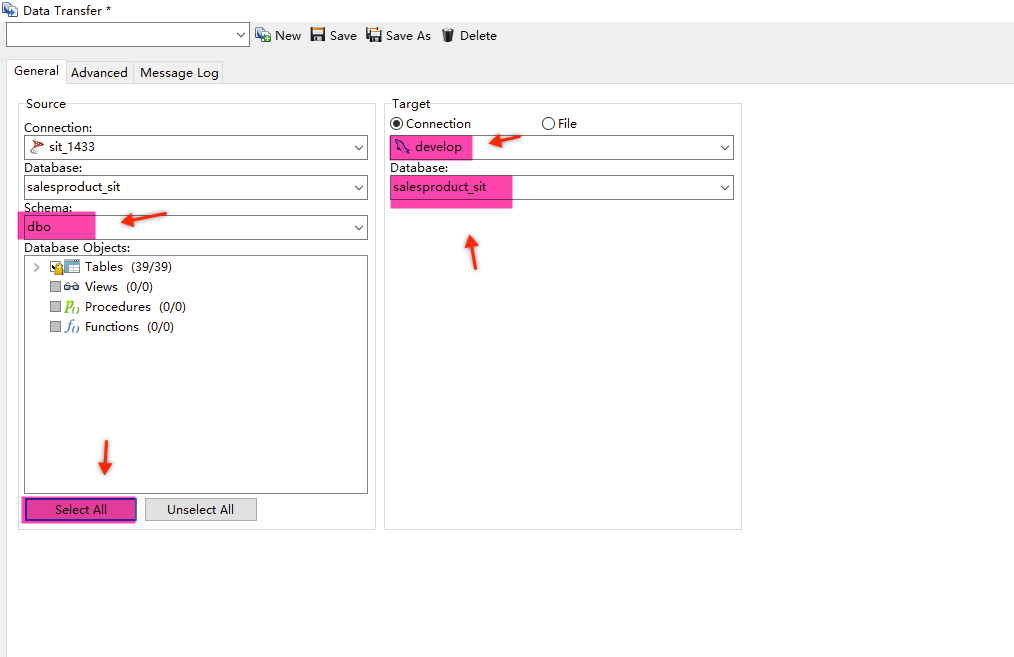Select the File radio button in Target
1014x657 pixels.
548,124
